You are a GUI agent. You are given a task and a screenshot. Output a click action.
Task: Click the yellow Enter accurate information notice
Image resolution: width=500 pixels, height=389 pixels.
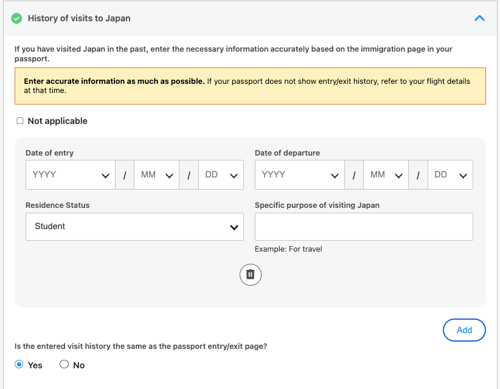click(x=250, y=86)
